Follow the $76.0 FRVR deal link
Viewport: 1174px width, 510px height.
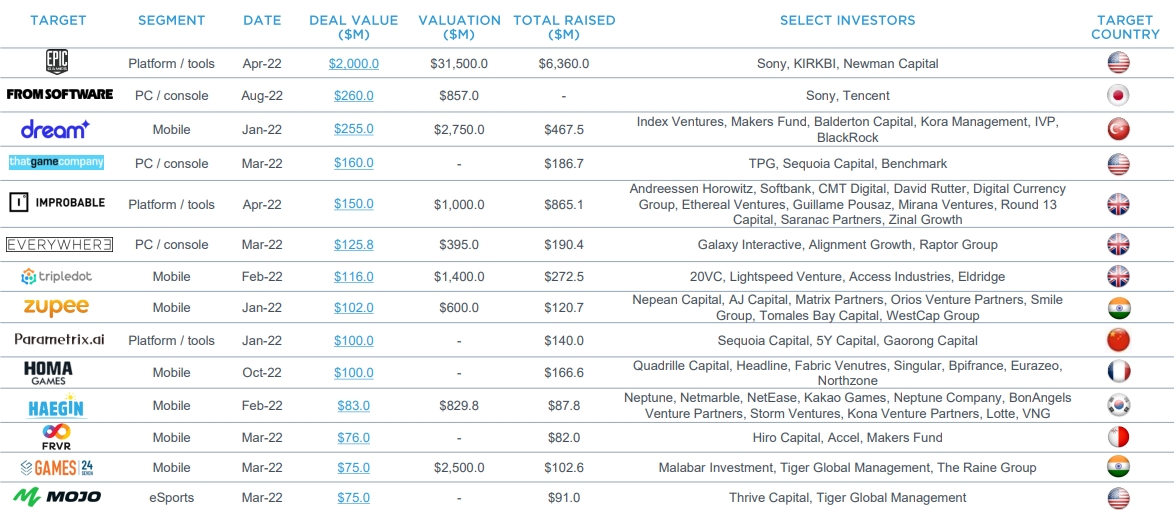354,438
